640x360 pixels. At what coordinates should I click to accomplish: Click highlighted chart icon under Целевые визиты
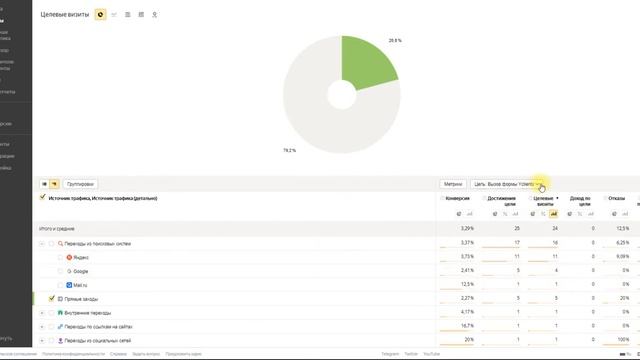click(553, 214)
